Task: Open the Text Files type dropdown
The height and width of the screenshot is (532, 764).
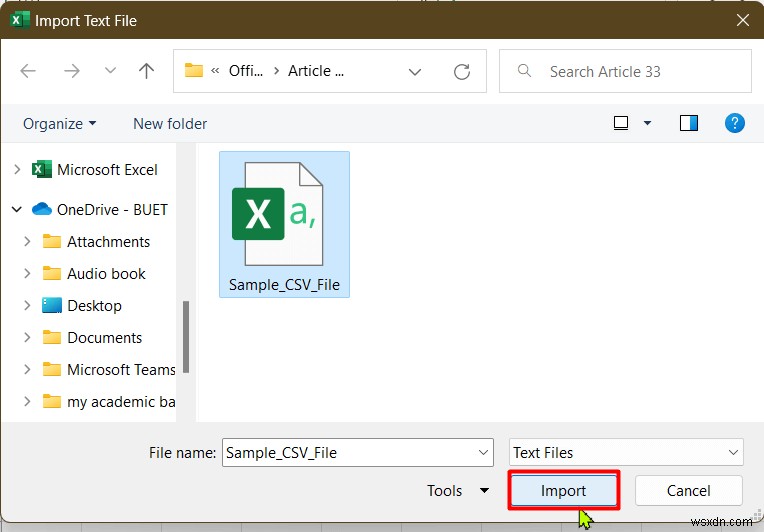Action: [626, 453]
